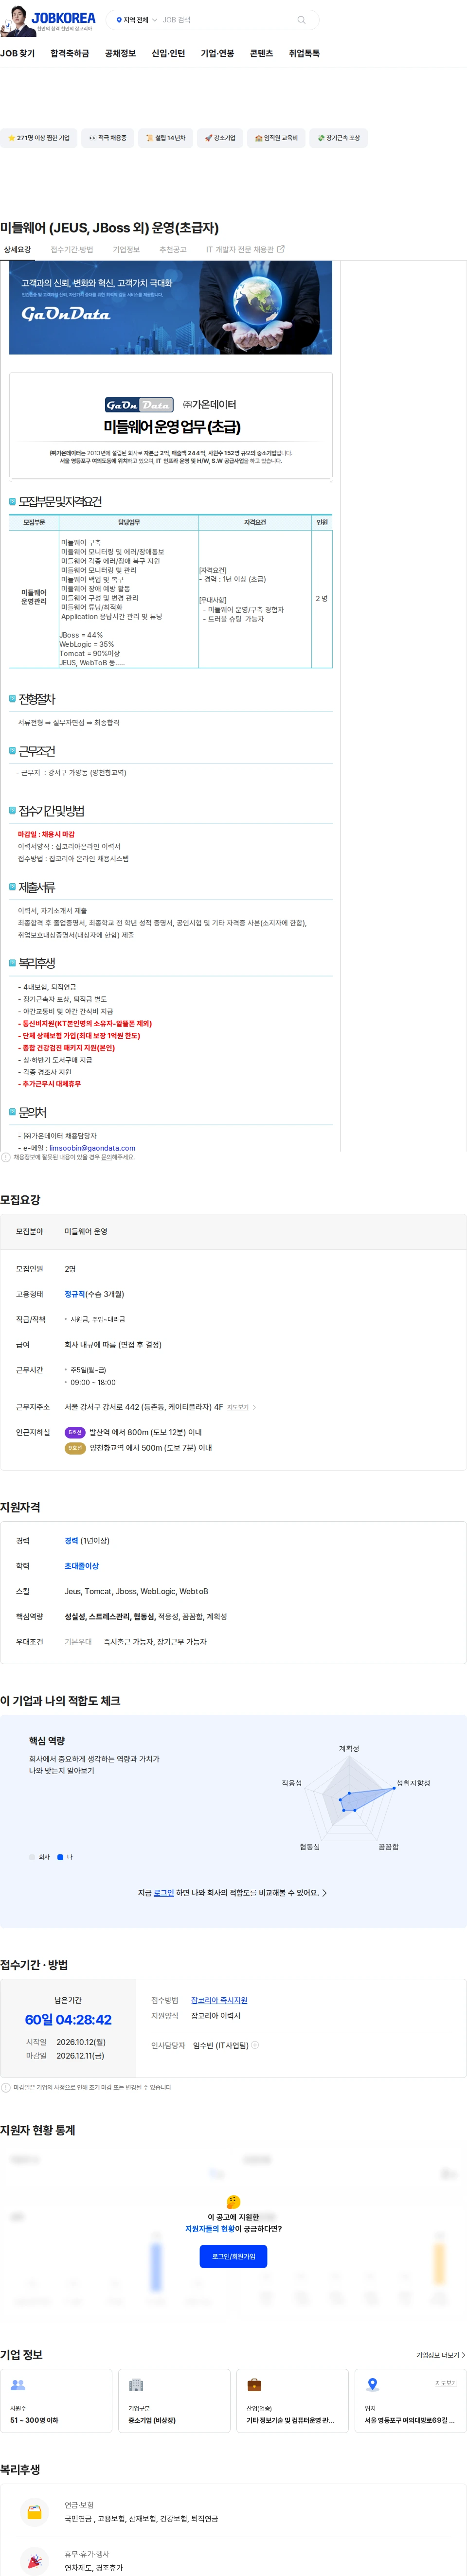Image resolution: width=467 pixels, height=2576 pixels.
Task: Click the GaOnData company logo badge
Action: coord(139,405)
